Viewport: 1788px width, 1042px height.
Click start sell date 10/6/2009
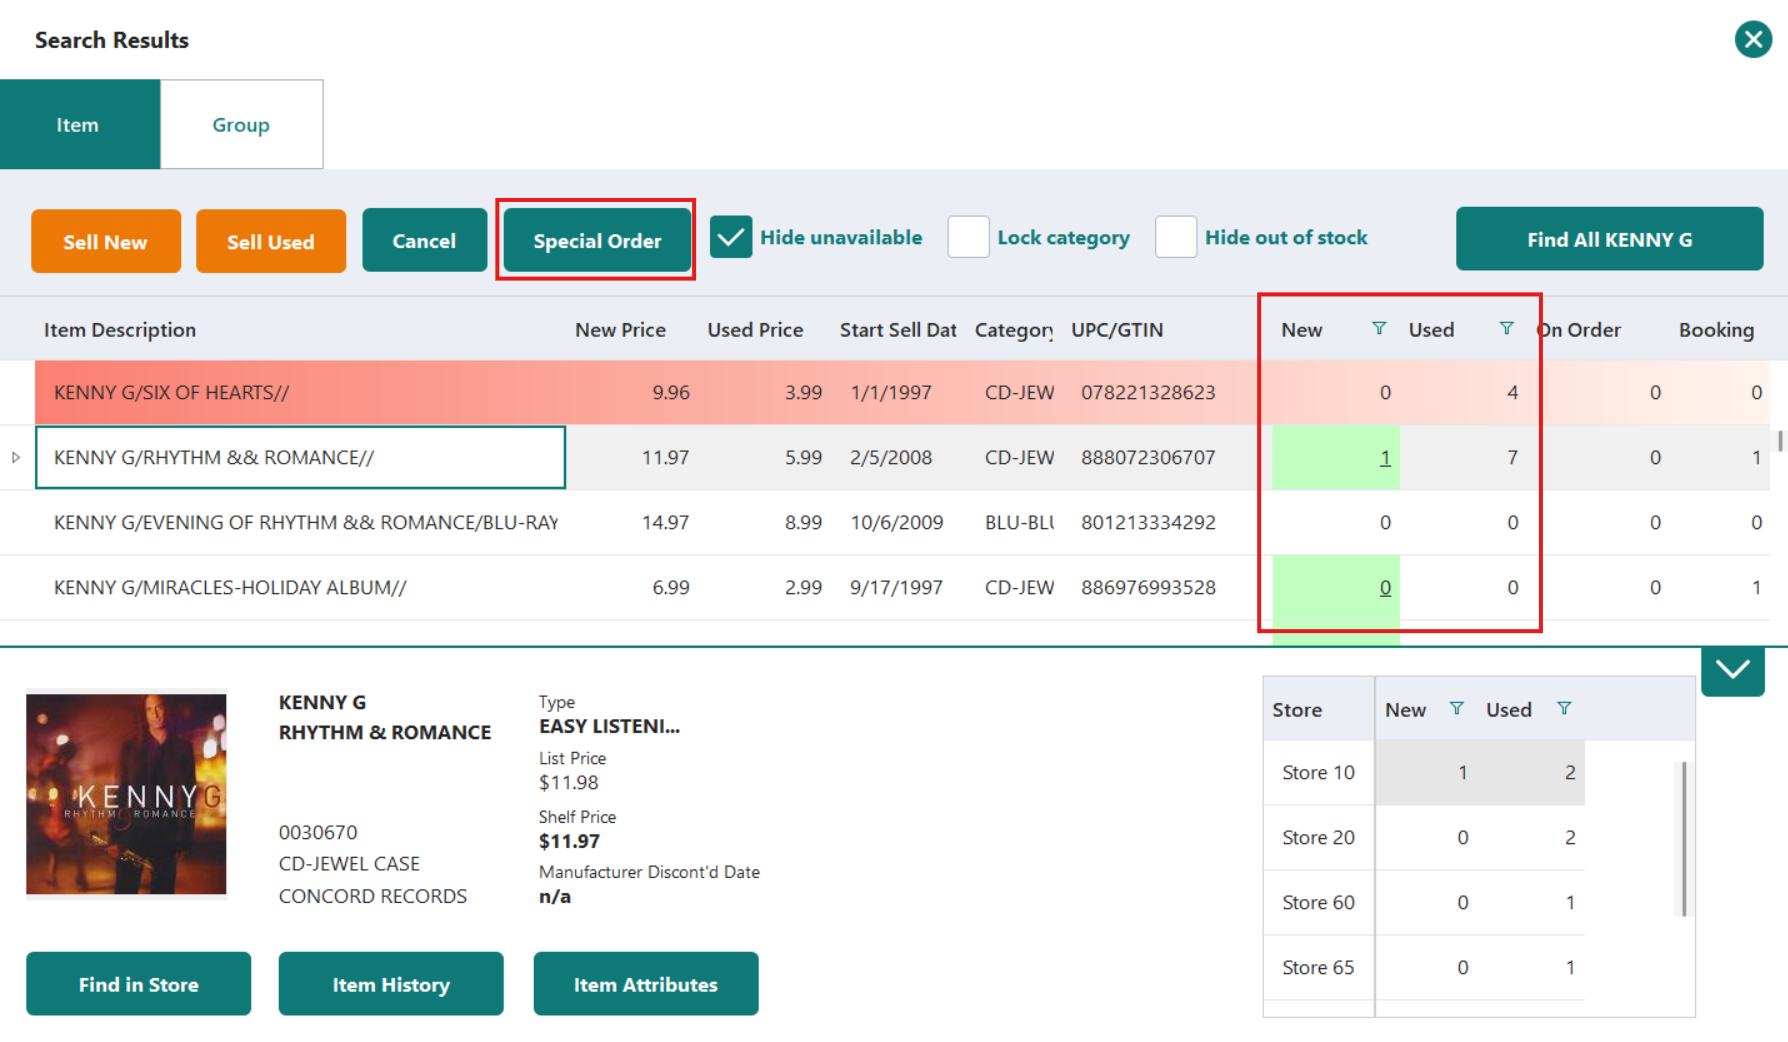pos(896,522)
